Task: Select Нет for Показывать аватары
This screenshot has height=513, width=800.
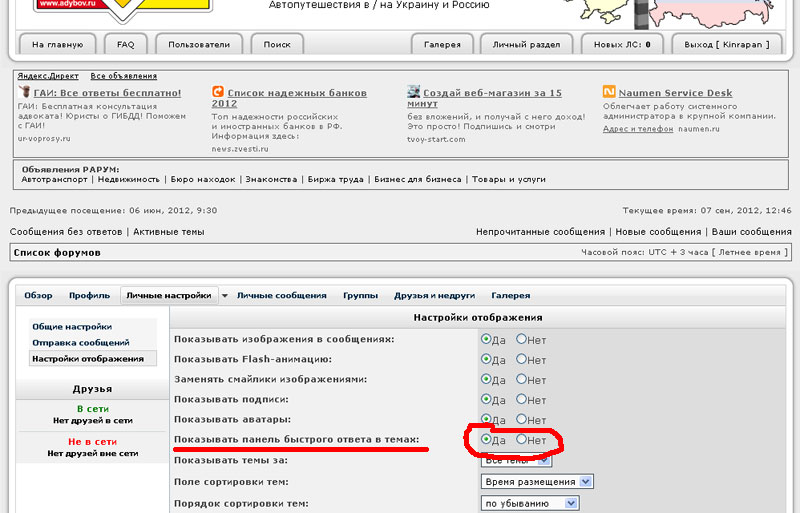Action: pos(521,419)
